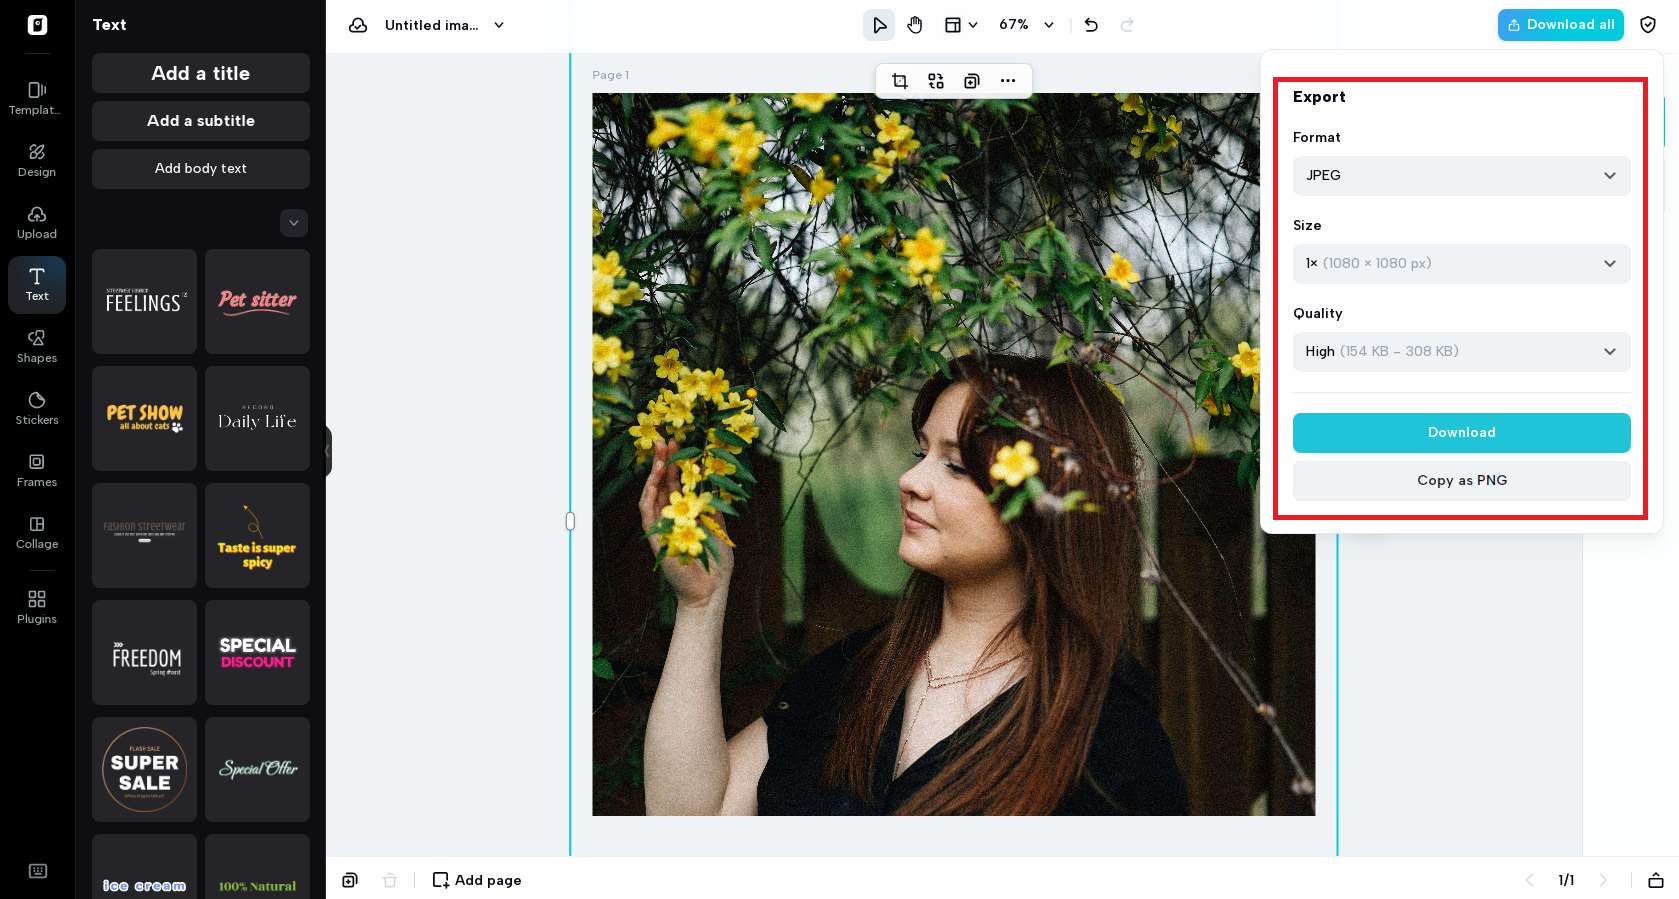Open the Stickers panel
The image size is (1679, 899).
(37, 408)
